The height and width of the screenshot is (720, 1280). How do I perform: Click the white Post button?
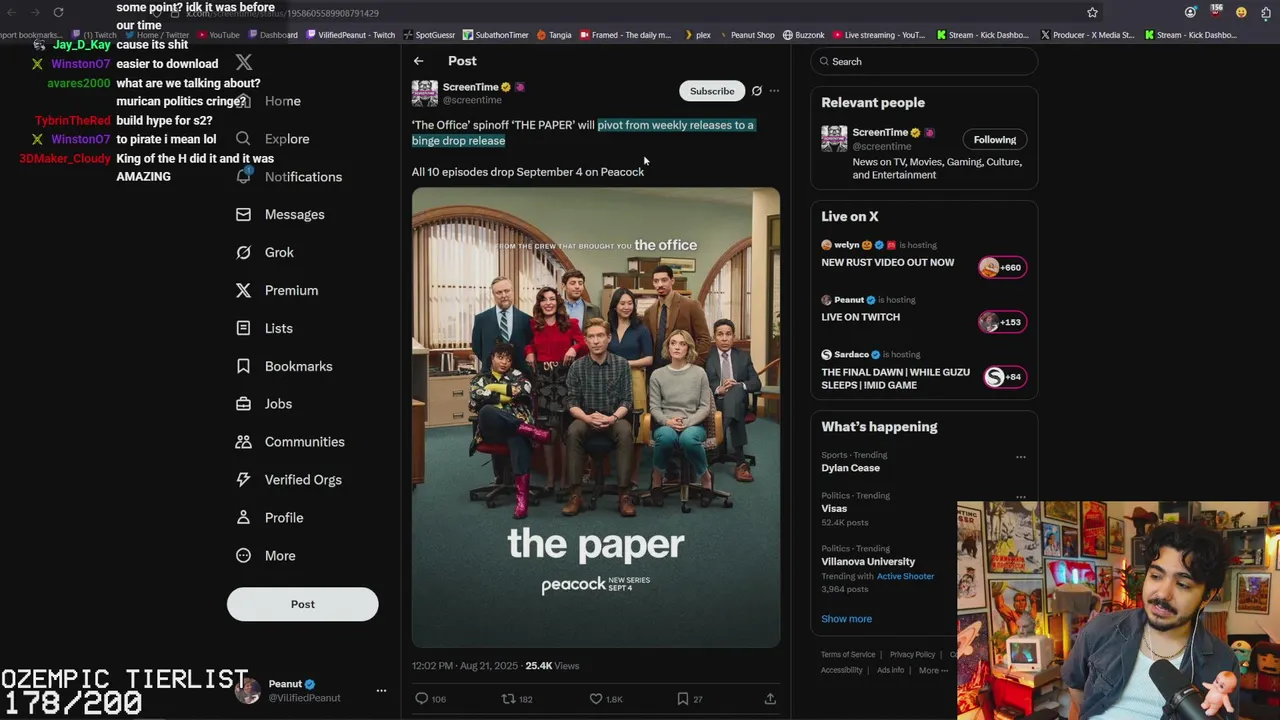[x=303, y=604]
